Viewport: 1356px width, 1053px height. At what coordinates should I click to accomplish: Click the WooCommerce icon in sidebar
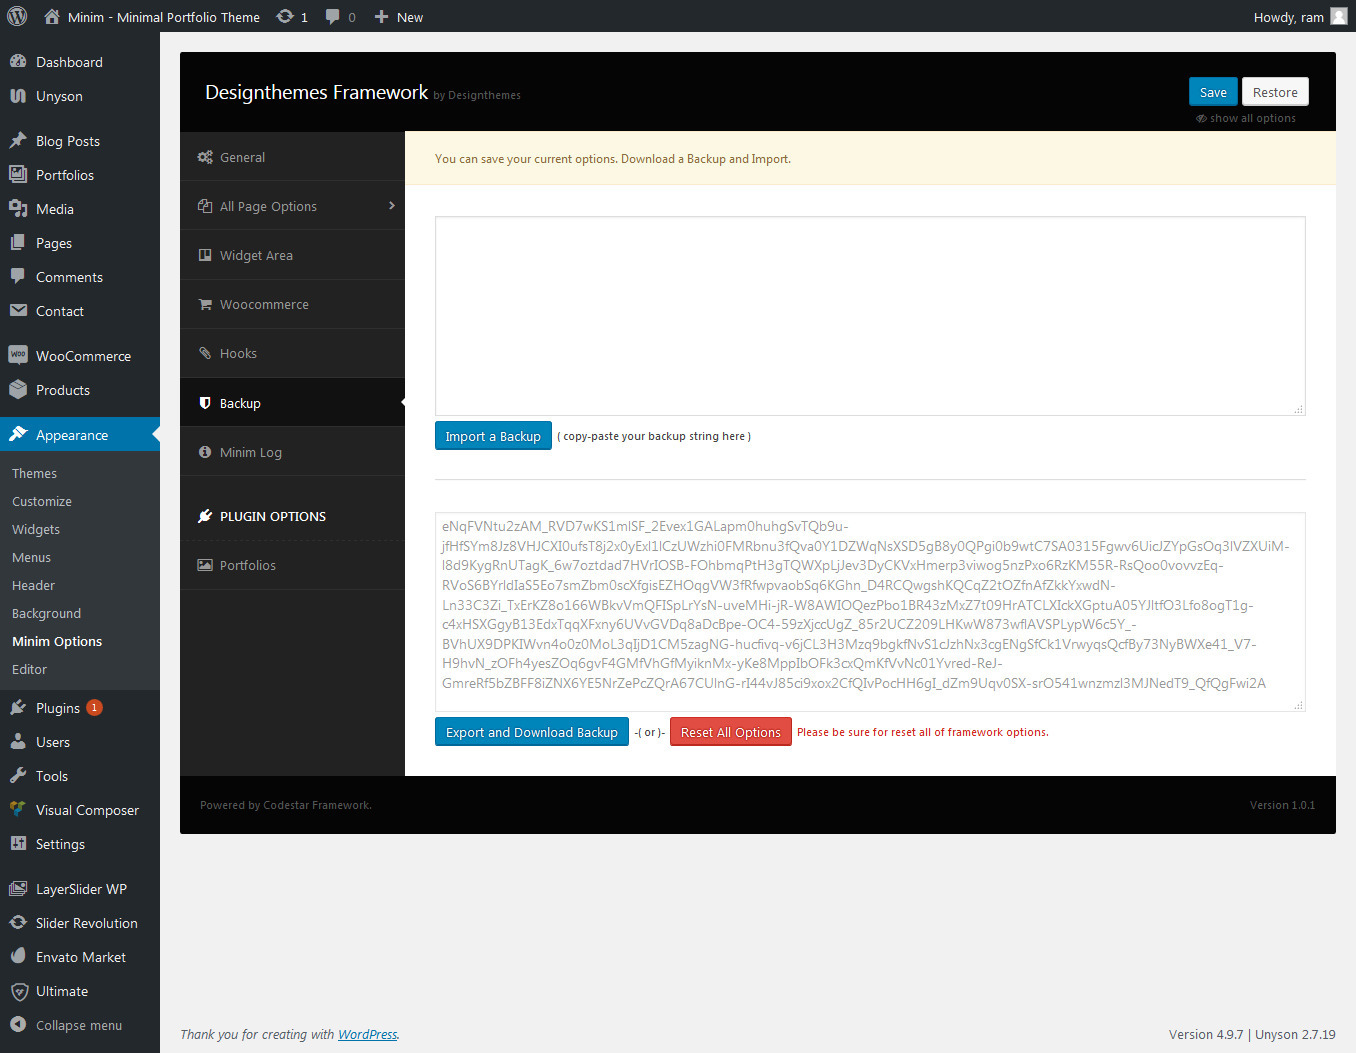tap(18, 355)
